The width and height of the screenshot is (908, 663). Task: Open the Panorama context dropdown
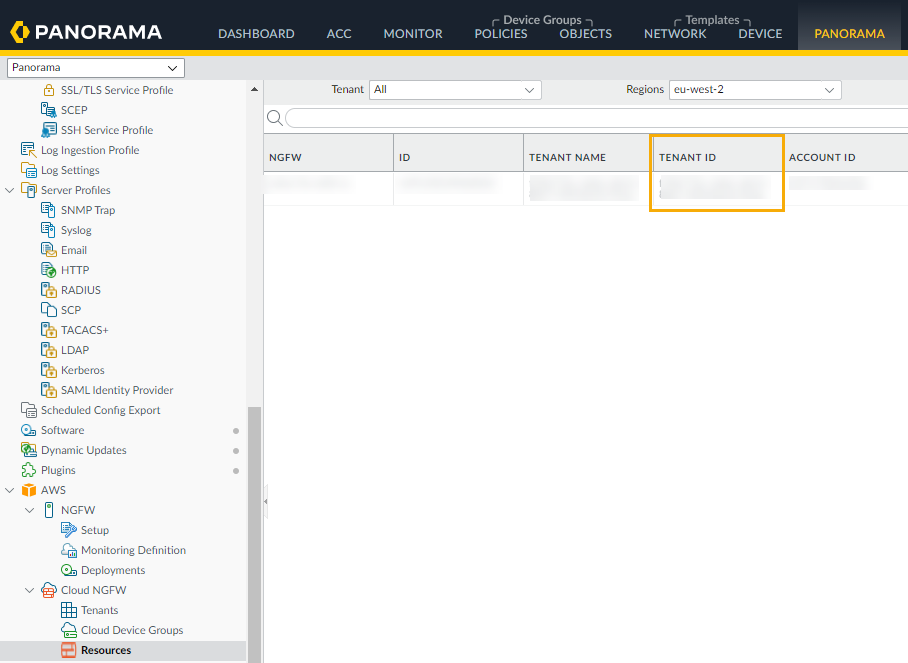coord(95,68)
